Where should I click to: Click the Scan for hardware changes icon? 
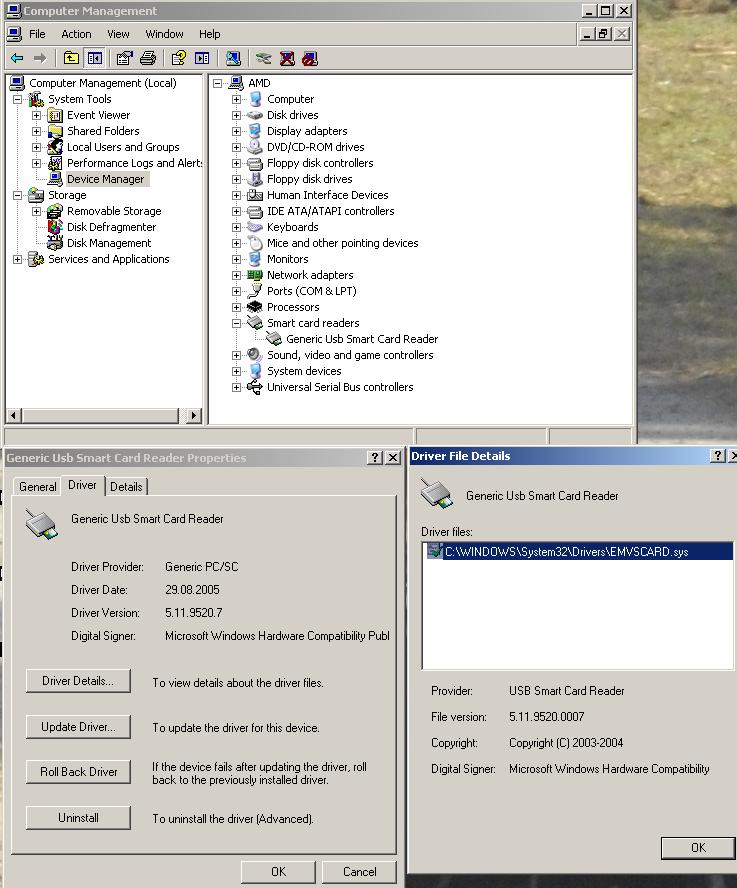[x=233, y=58]
